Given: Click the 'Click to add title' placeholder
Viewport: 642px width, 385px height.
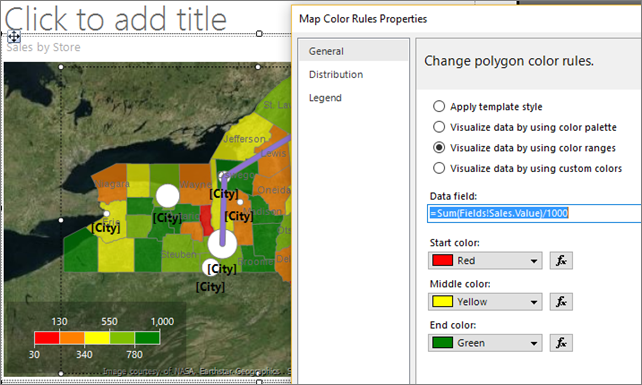Looking at the screenshot, I should coord(116,18).
